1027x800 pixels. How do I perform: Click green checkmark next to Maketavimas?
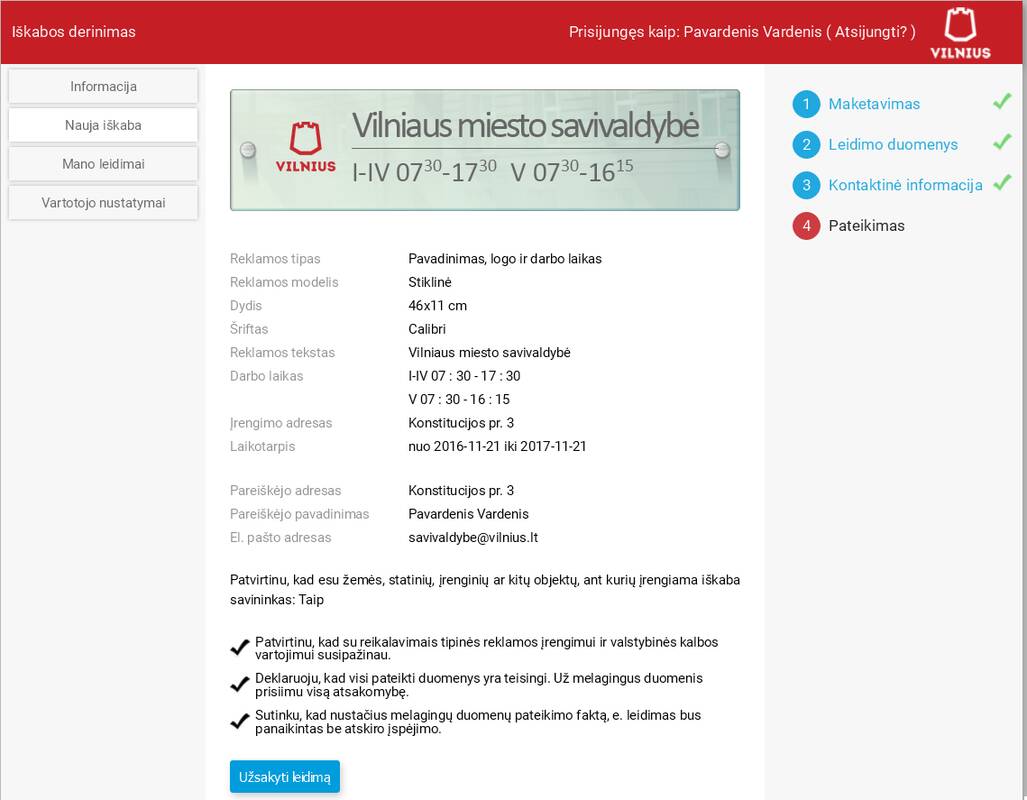pyautogui.click(x=1001, y=102)
